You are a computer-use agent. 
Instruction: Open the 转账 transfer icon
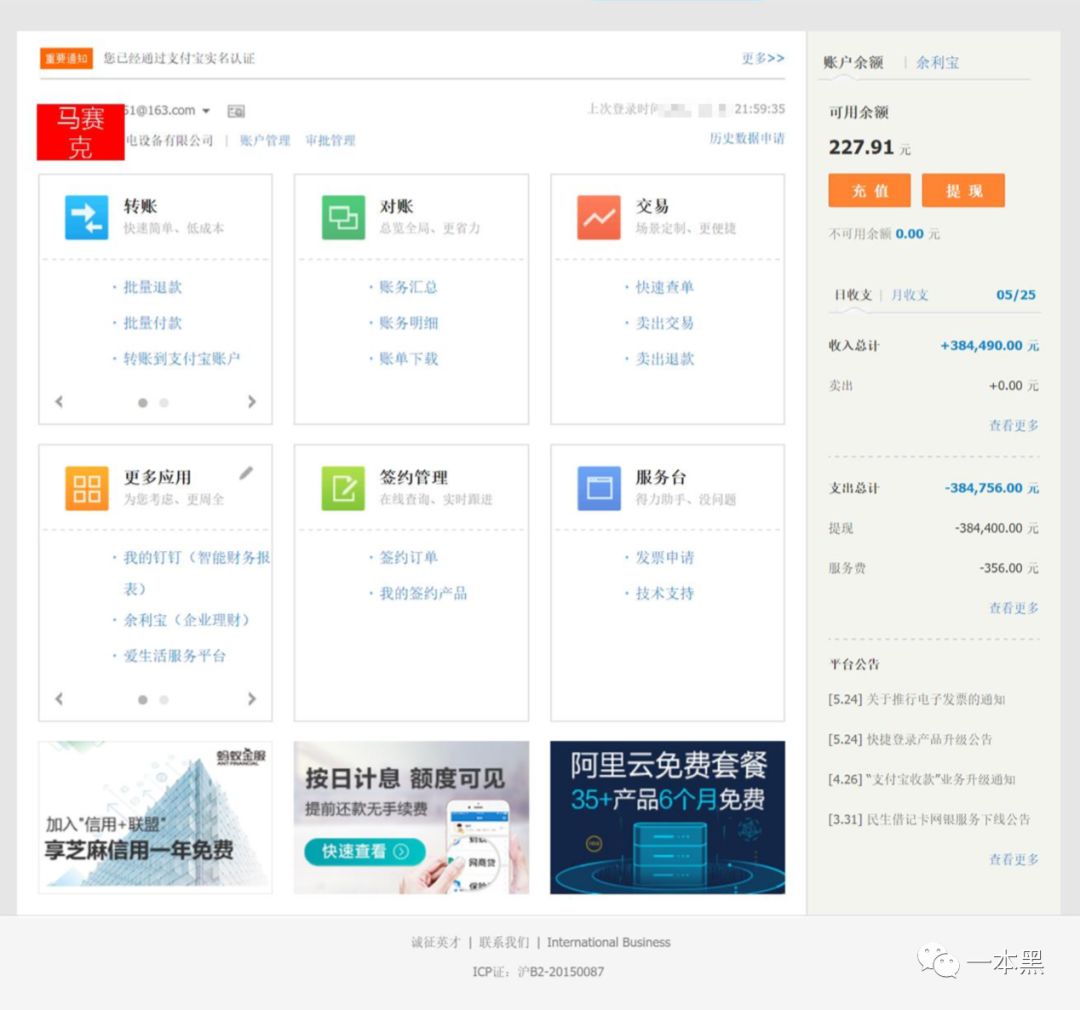86,217
